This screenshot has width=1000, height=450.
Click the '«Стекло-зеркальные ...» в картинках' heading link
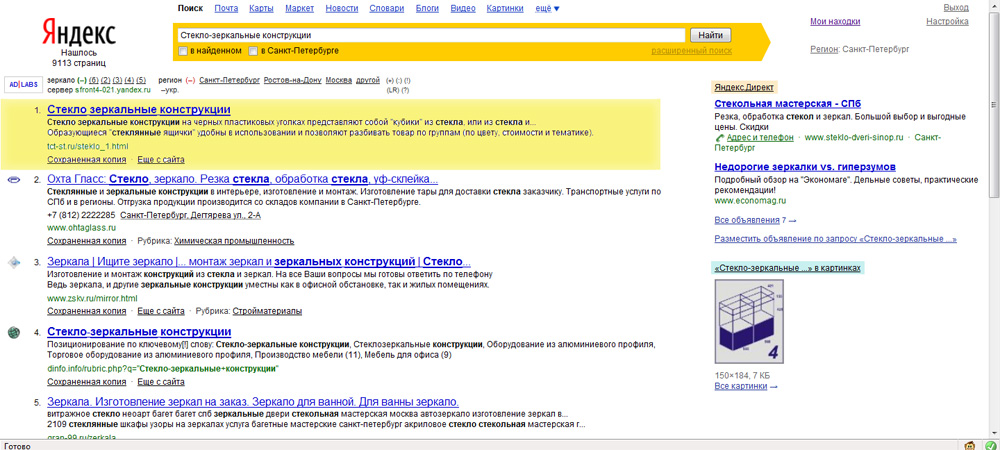788,268
